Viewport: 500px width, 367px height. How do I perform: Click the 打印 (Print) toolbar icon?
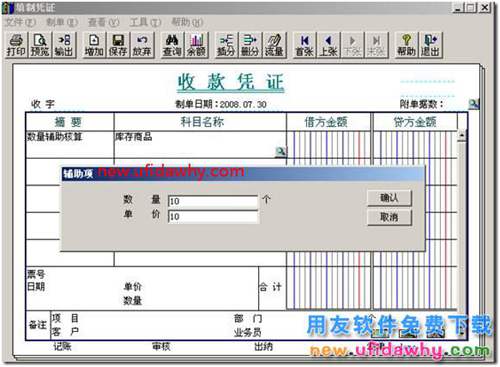coord(16,45)
